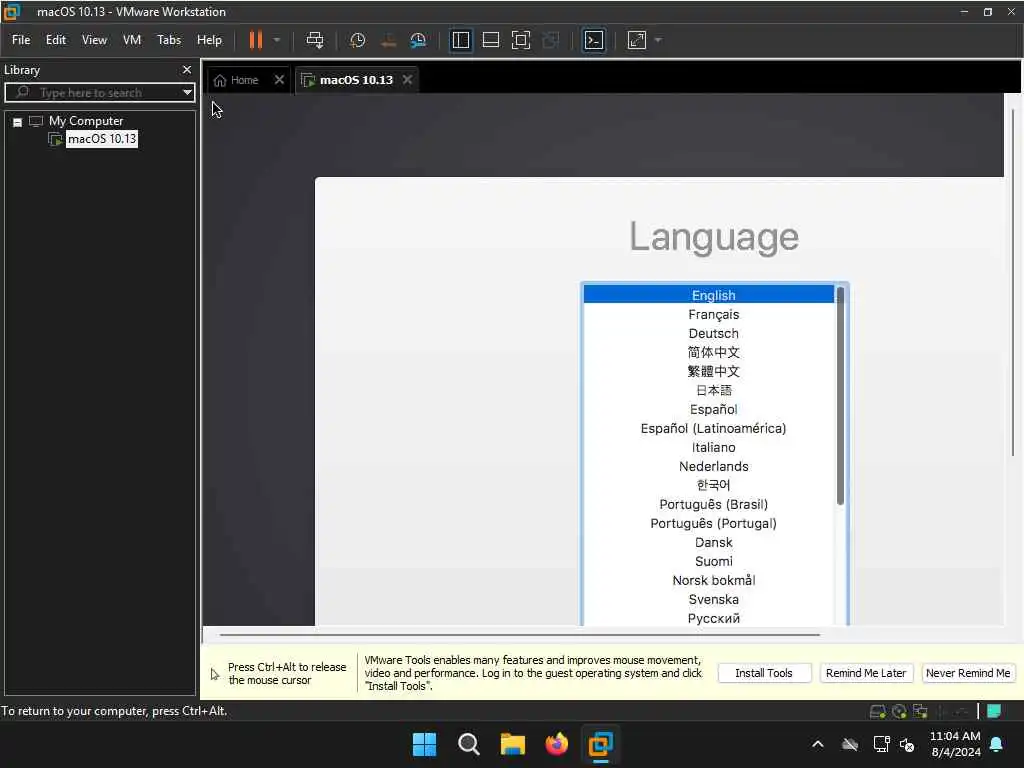Select Italiano in the language list

709,447
